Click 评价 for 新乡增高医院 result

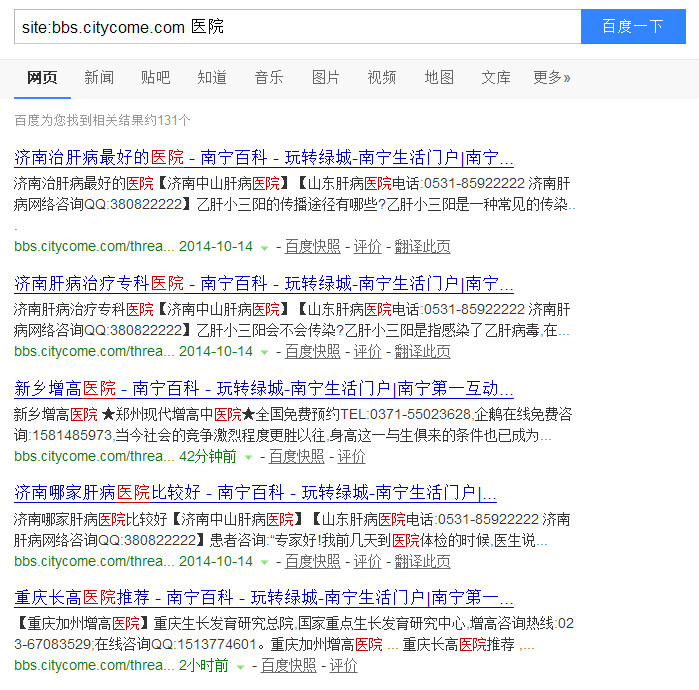pos(351,456)
